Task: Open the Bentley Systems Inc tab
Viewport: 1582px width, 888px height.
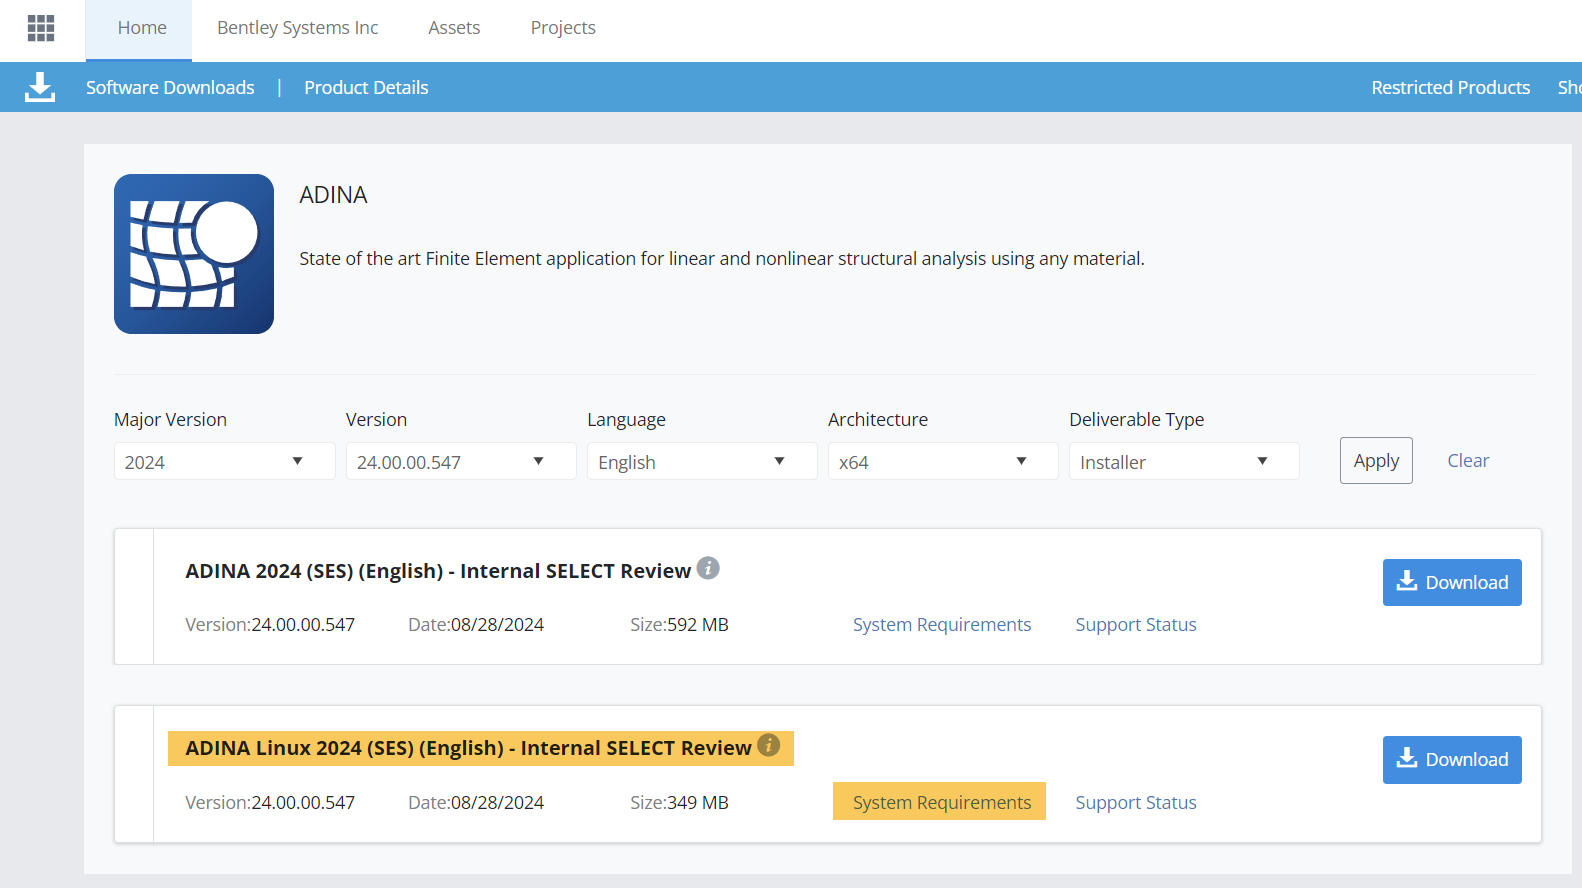Action: coord(298,28)
